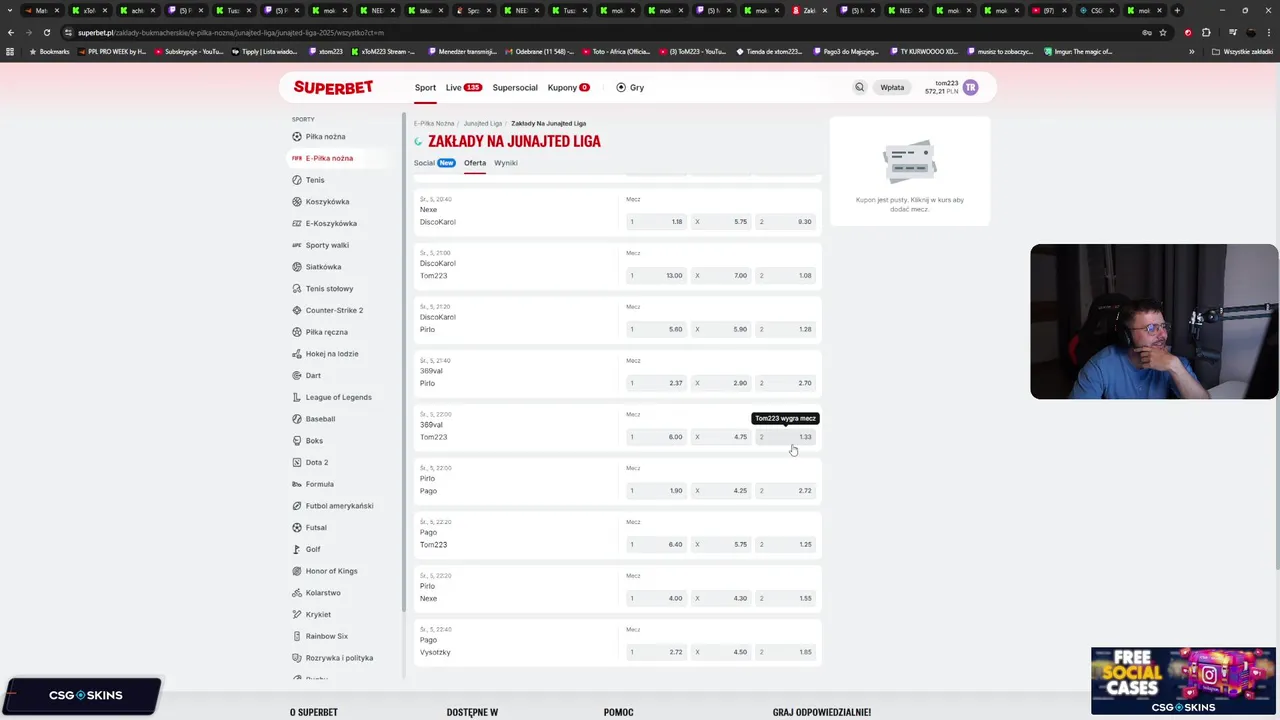Click the browser address bar

point(600,32)
